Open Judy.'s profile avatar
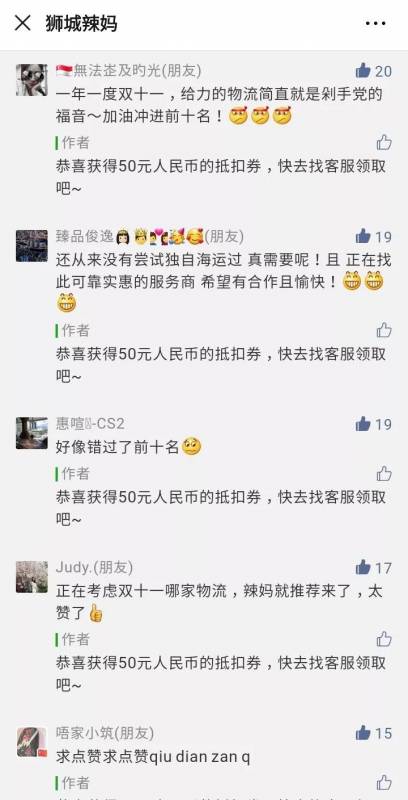The image size is (408, 800). 32,577
